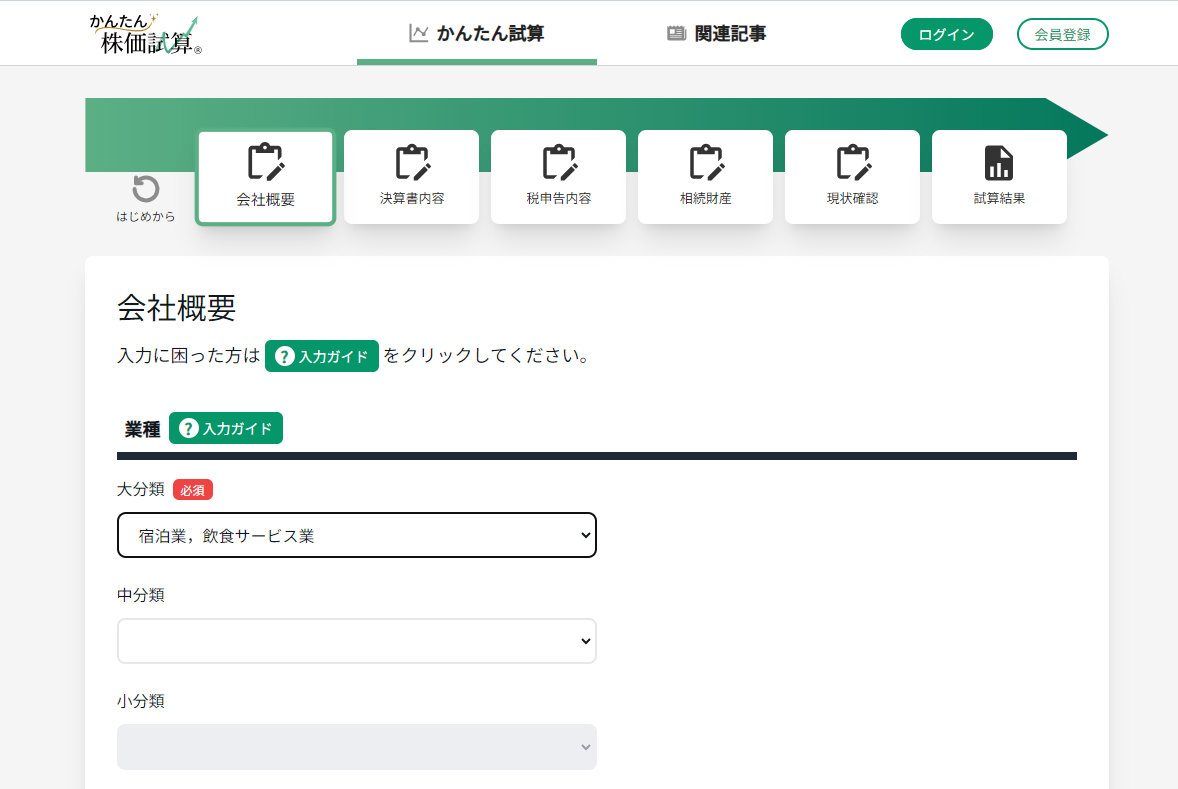1178x789 pixels.
Task: Click 入力ガイド button in the instruction sentence
Action: 322,356
